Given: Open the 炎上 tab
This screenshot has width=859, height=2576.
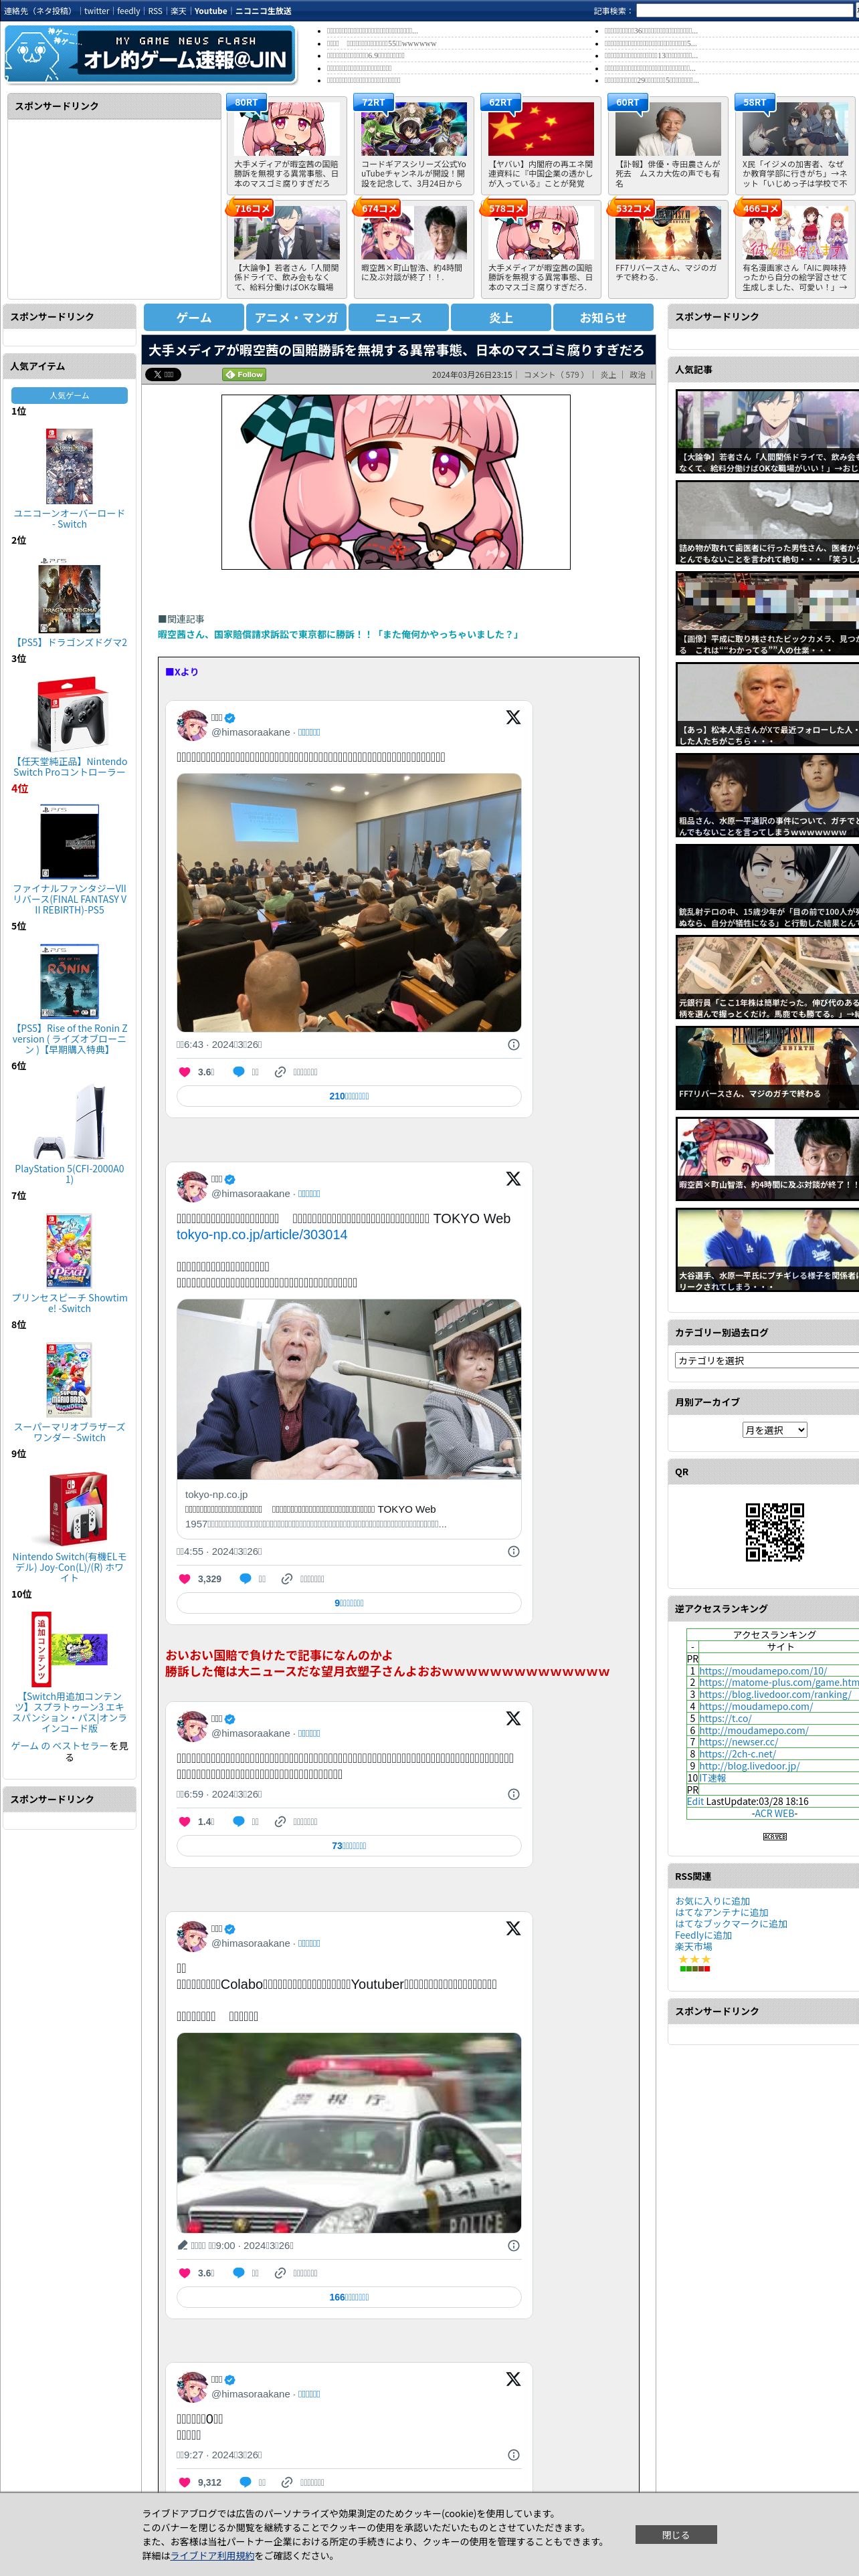Looking at the screenshot, I should click(501, 317).
